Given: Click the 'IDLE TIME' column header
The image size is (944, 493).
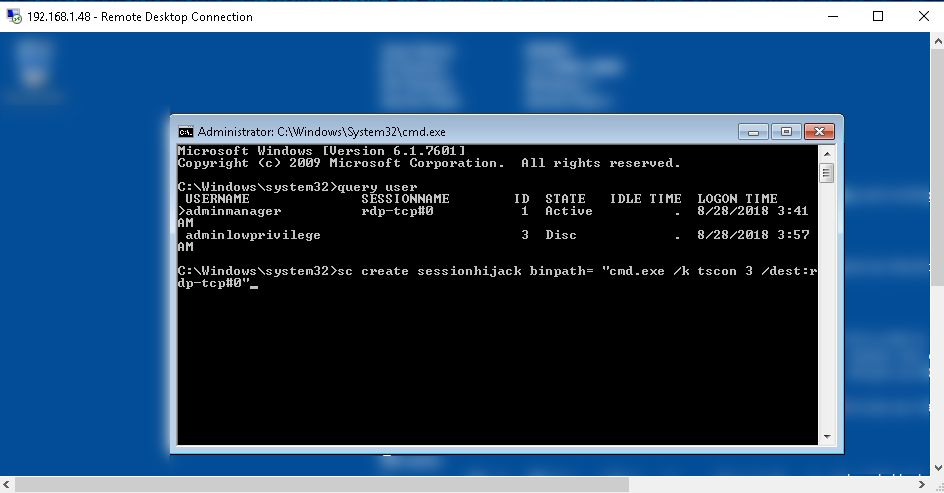Looking at the screenshot, I should [x=645, y=199].
